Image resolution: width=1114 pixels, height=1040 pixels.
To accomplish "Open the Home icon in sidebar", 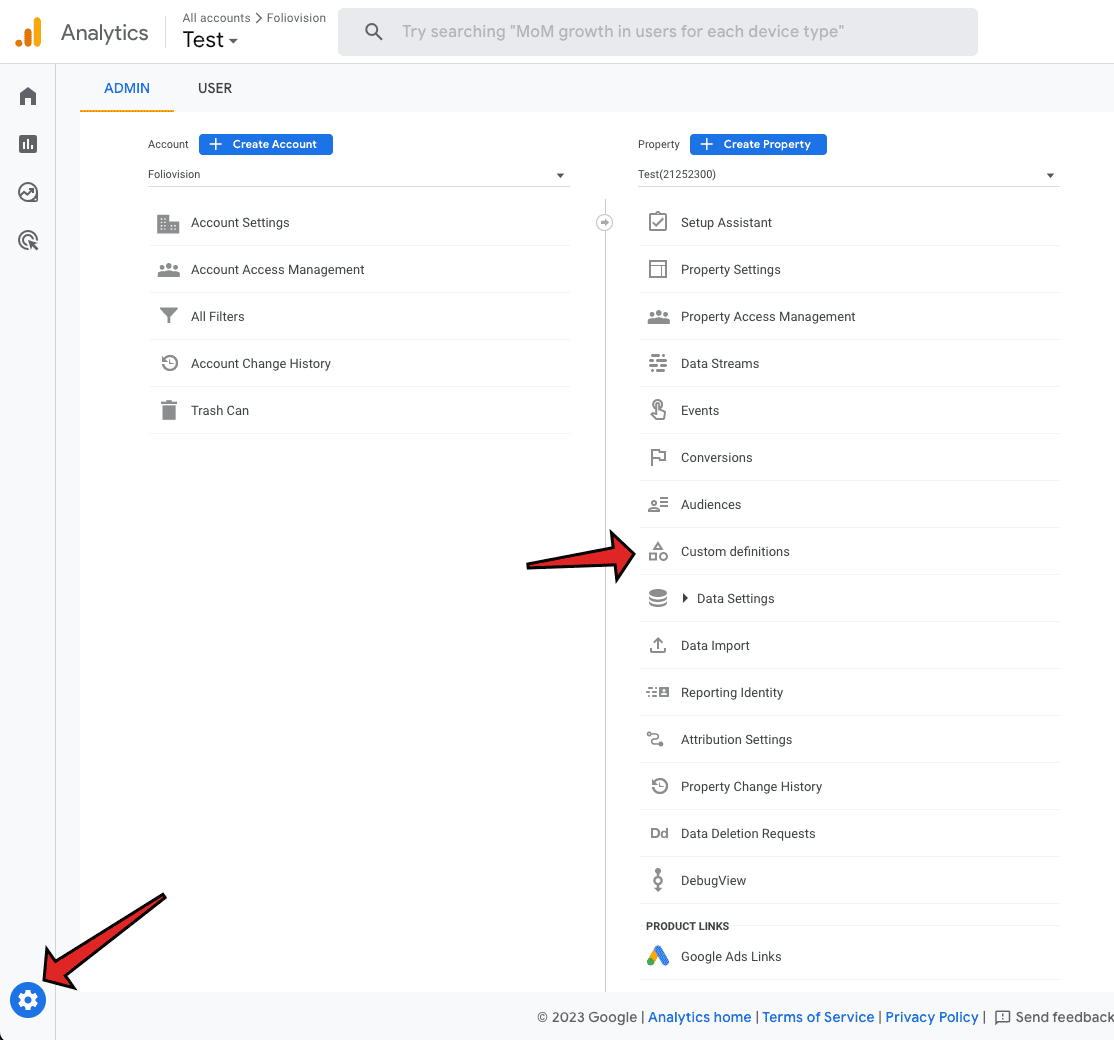I will (x=28, y=96).
